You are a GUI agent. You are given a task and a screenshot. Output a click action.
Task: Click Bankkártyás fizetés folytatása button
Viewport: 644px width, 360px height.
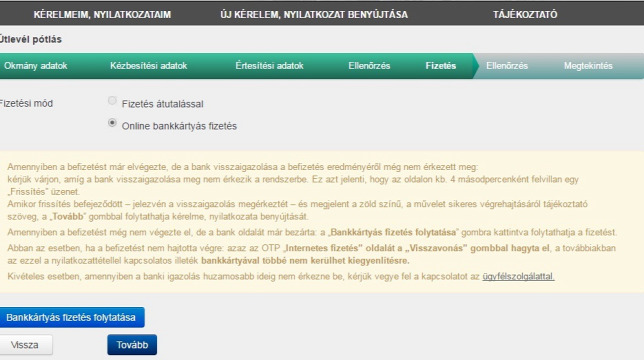point(71,317)
